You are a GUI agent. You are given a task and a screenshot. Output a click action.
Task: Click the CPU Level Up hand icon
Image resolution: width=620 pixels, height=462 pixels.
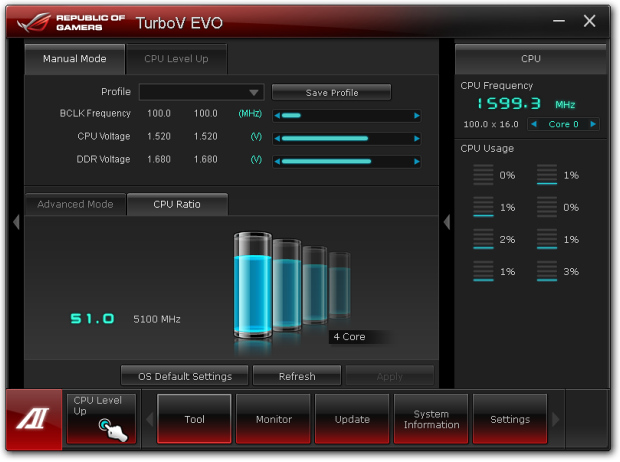[x=113, y=430]
